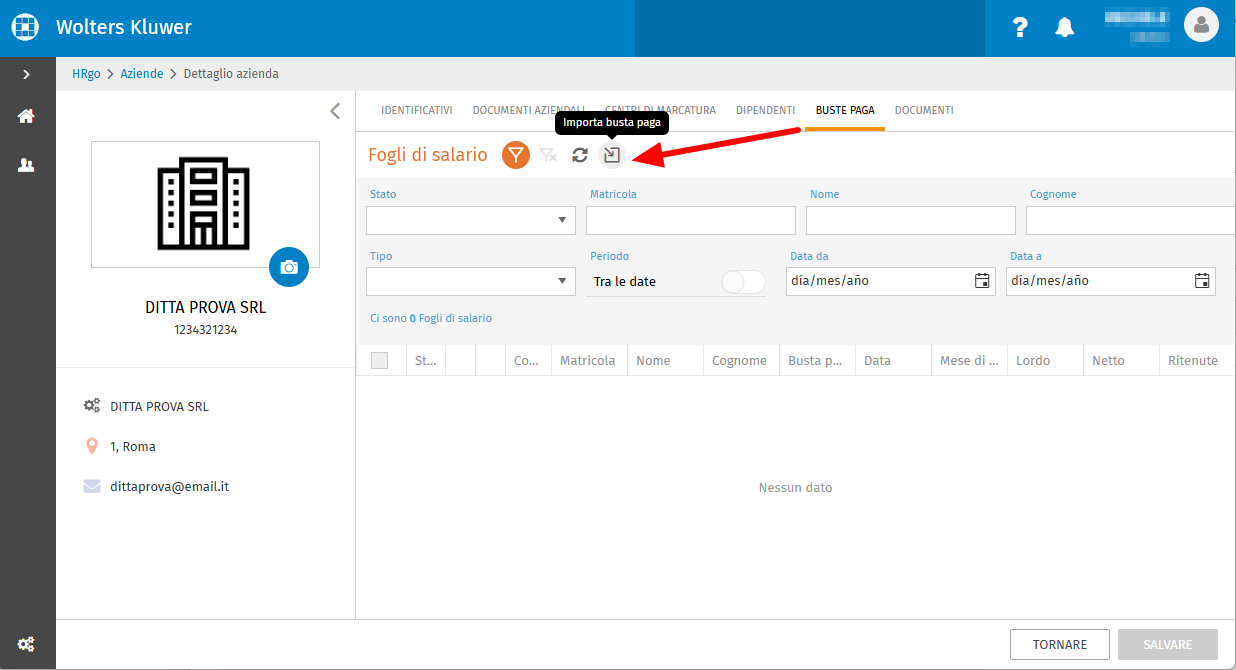Sort by the Lordo column header
Viewport: 1236px width, 670px height.
pos(1045,361)
